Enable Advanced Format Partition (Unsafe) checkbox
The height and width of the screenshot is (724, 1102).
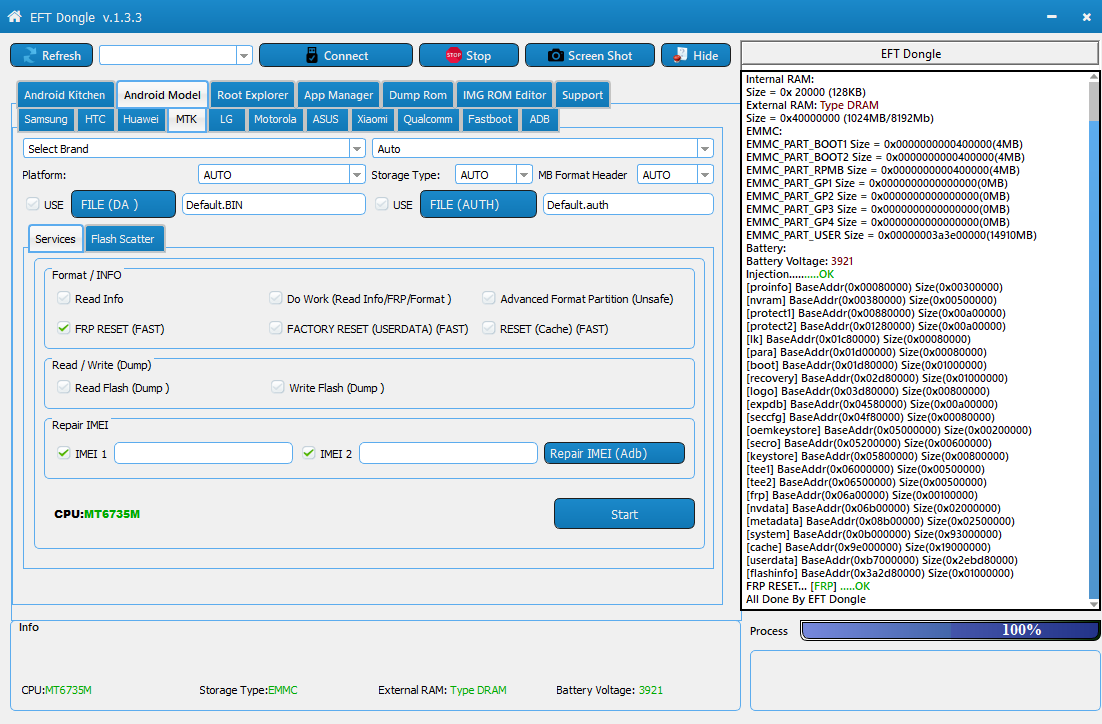coord(488,299)
